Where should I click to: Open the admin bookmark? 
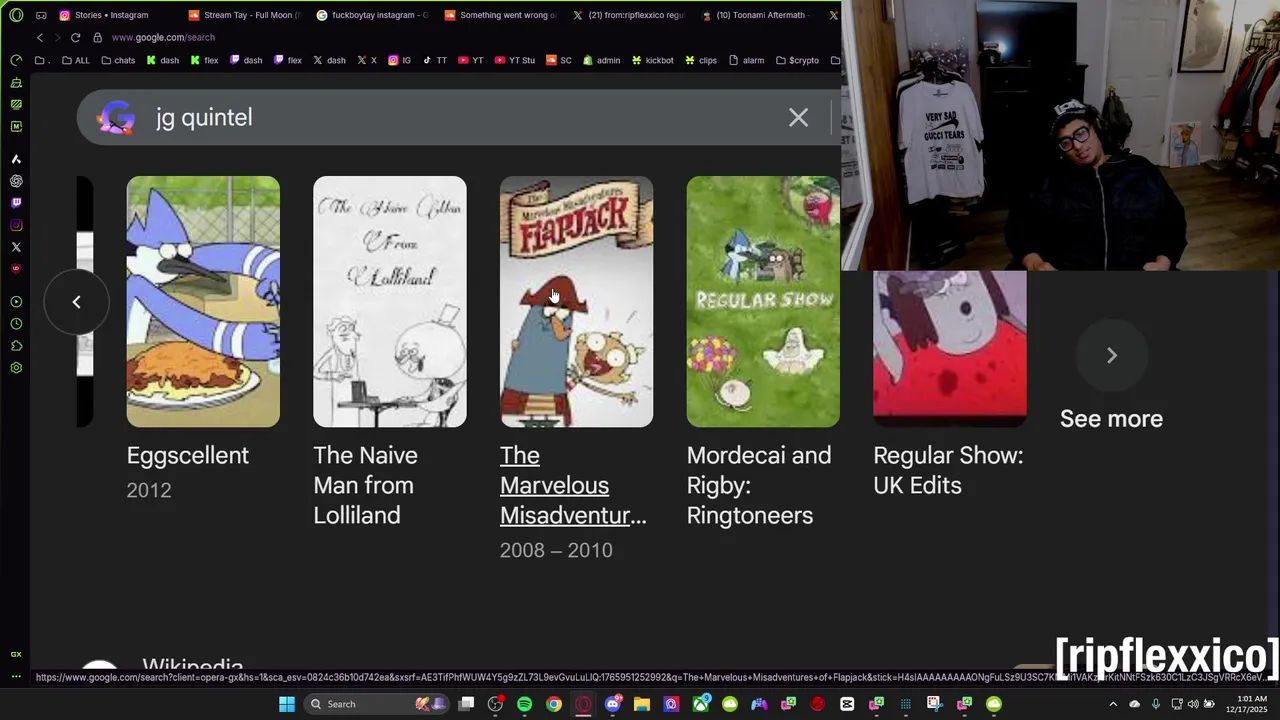tap(601, 60)
